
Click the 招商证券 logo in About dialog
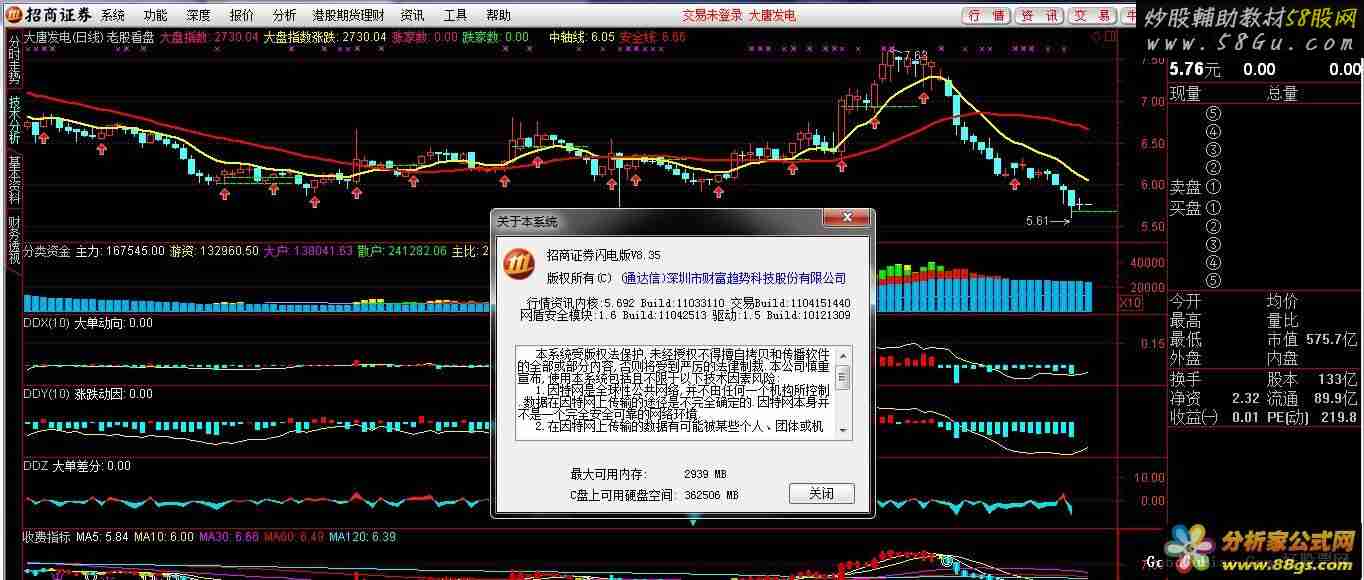pyautogui.click(x=517, y=262)
